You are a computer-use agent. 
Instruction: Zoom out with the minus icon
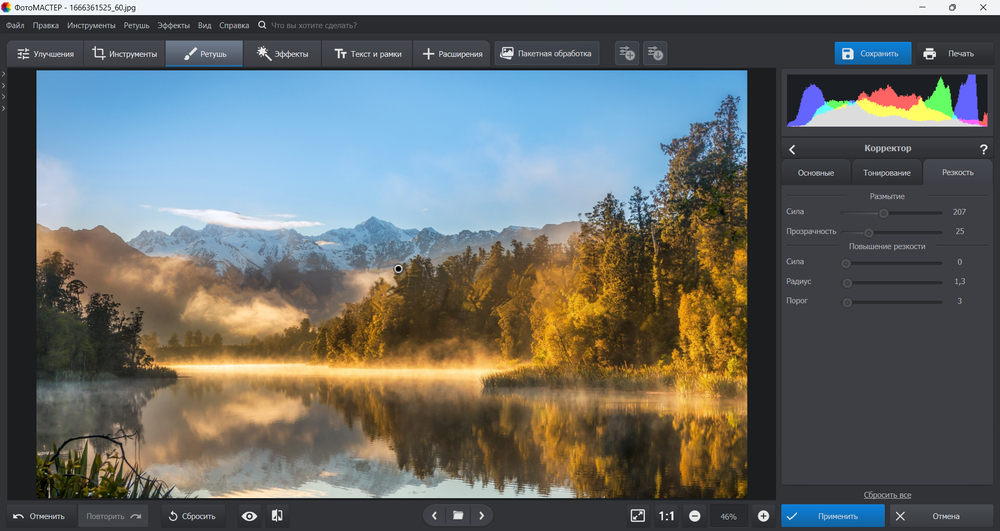coord(695,516)
